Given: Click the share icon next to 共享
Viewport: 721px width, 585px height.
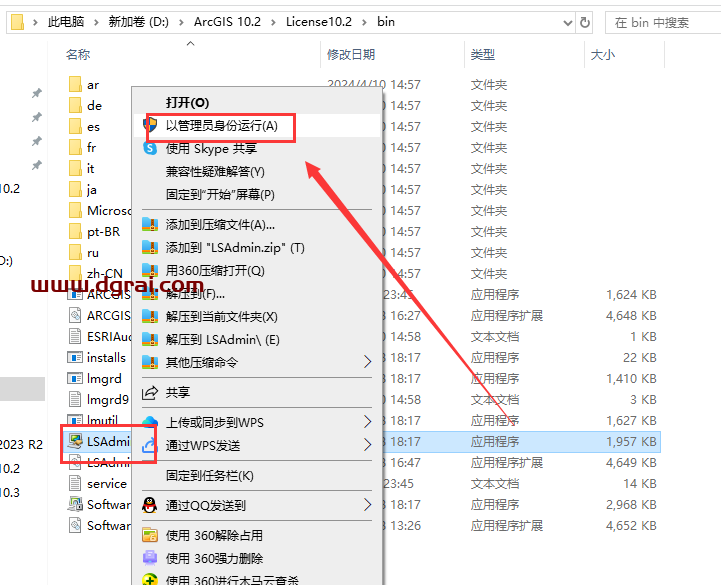Looking at the screenshot, I should point(149,392).
